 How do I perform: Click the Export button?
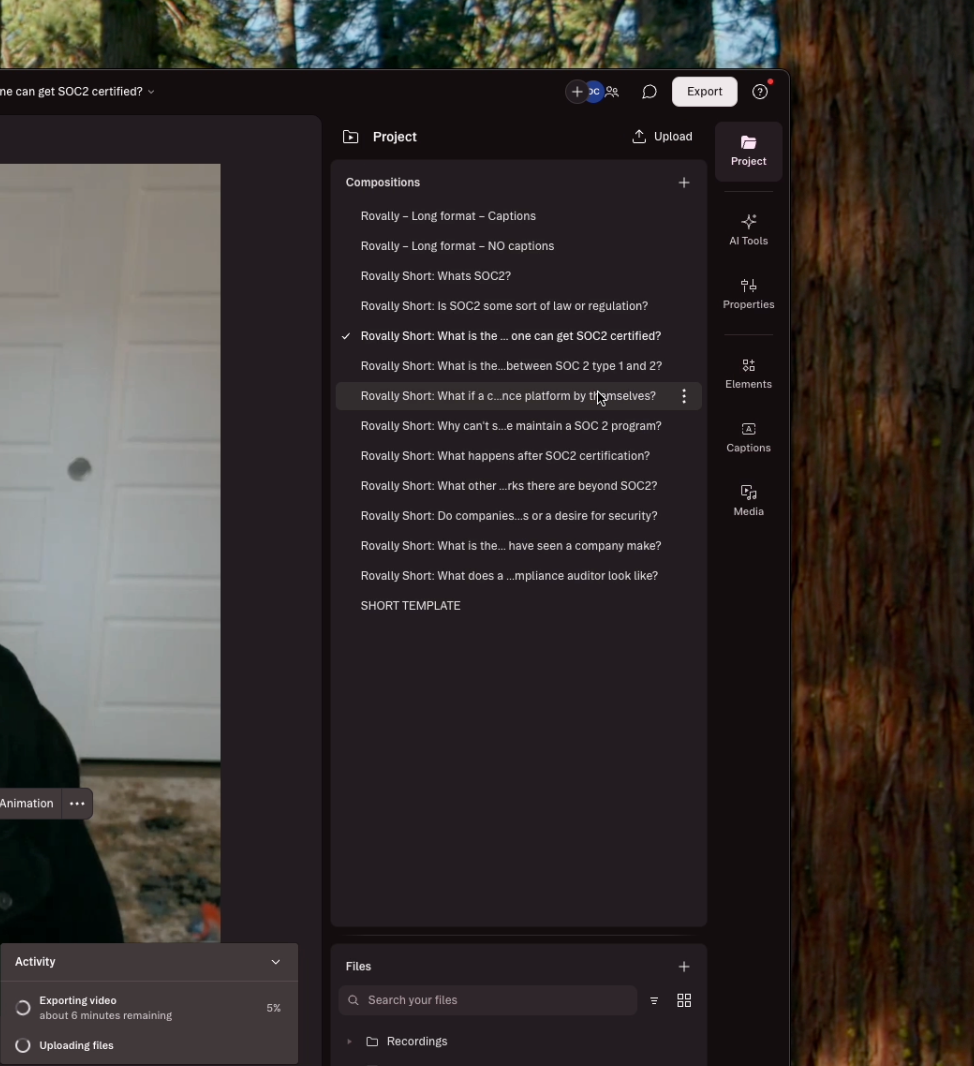pyautogui.click(x=704, y=92)
